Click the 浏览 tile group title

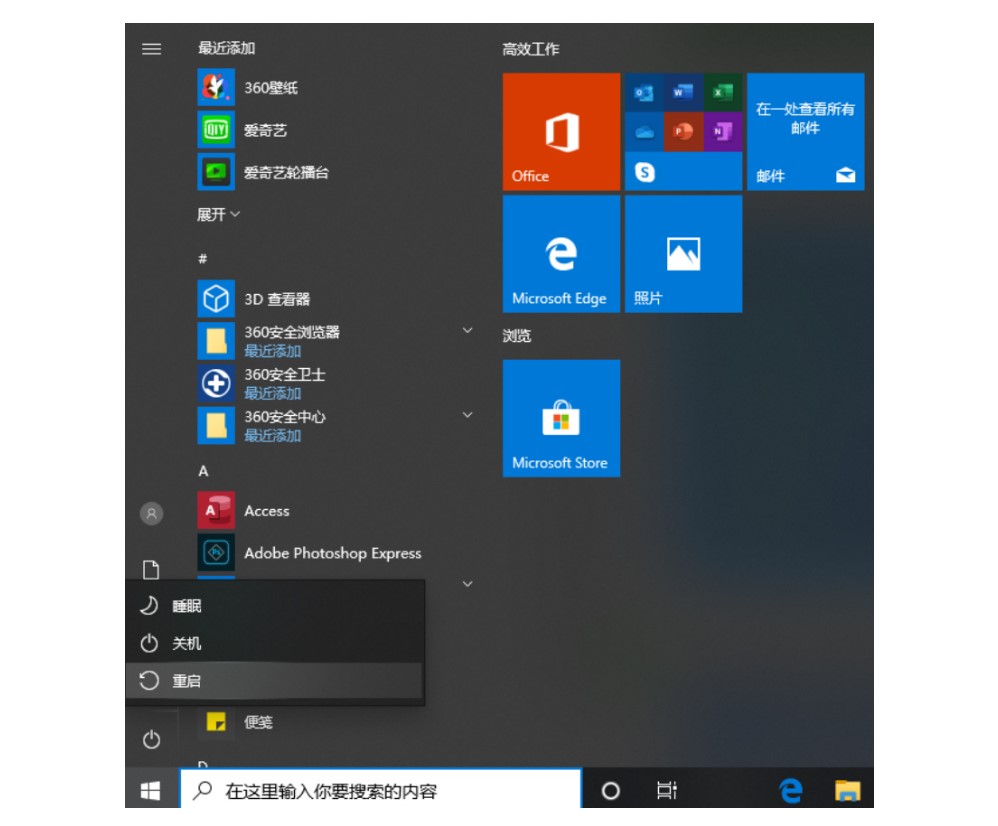[x=516, y=335]
